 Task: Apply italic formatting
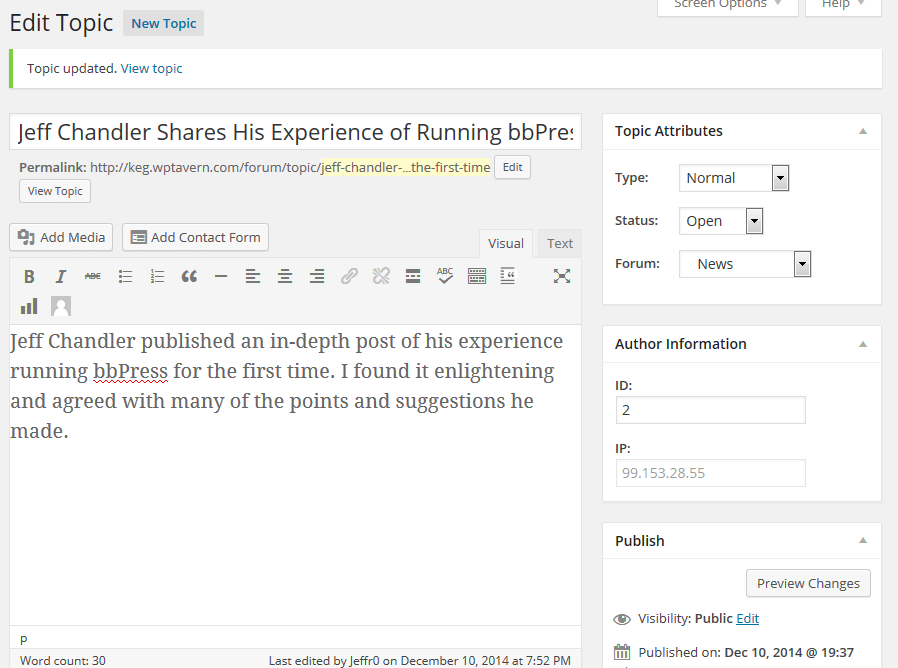(x=61, y=276)
